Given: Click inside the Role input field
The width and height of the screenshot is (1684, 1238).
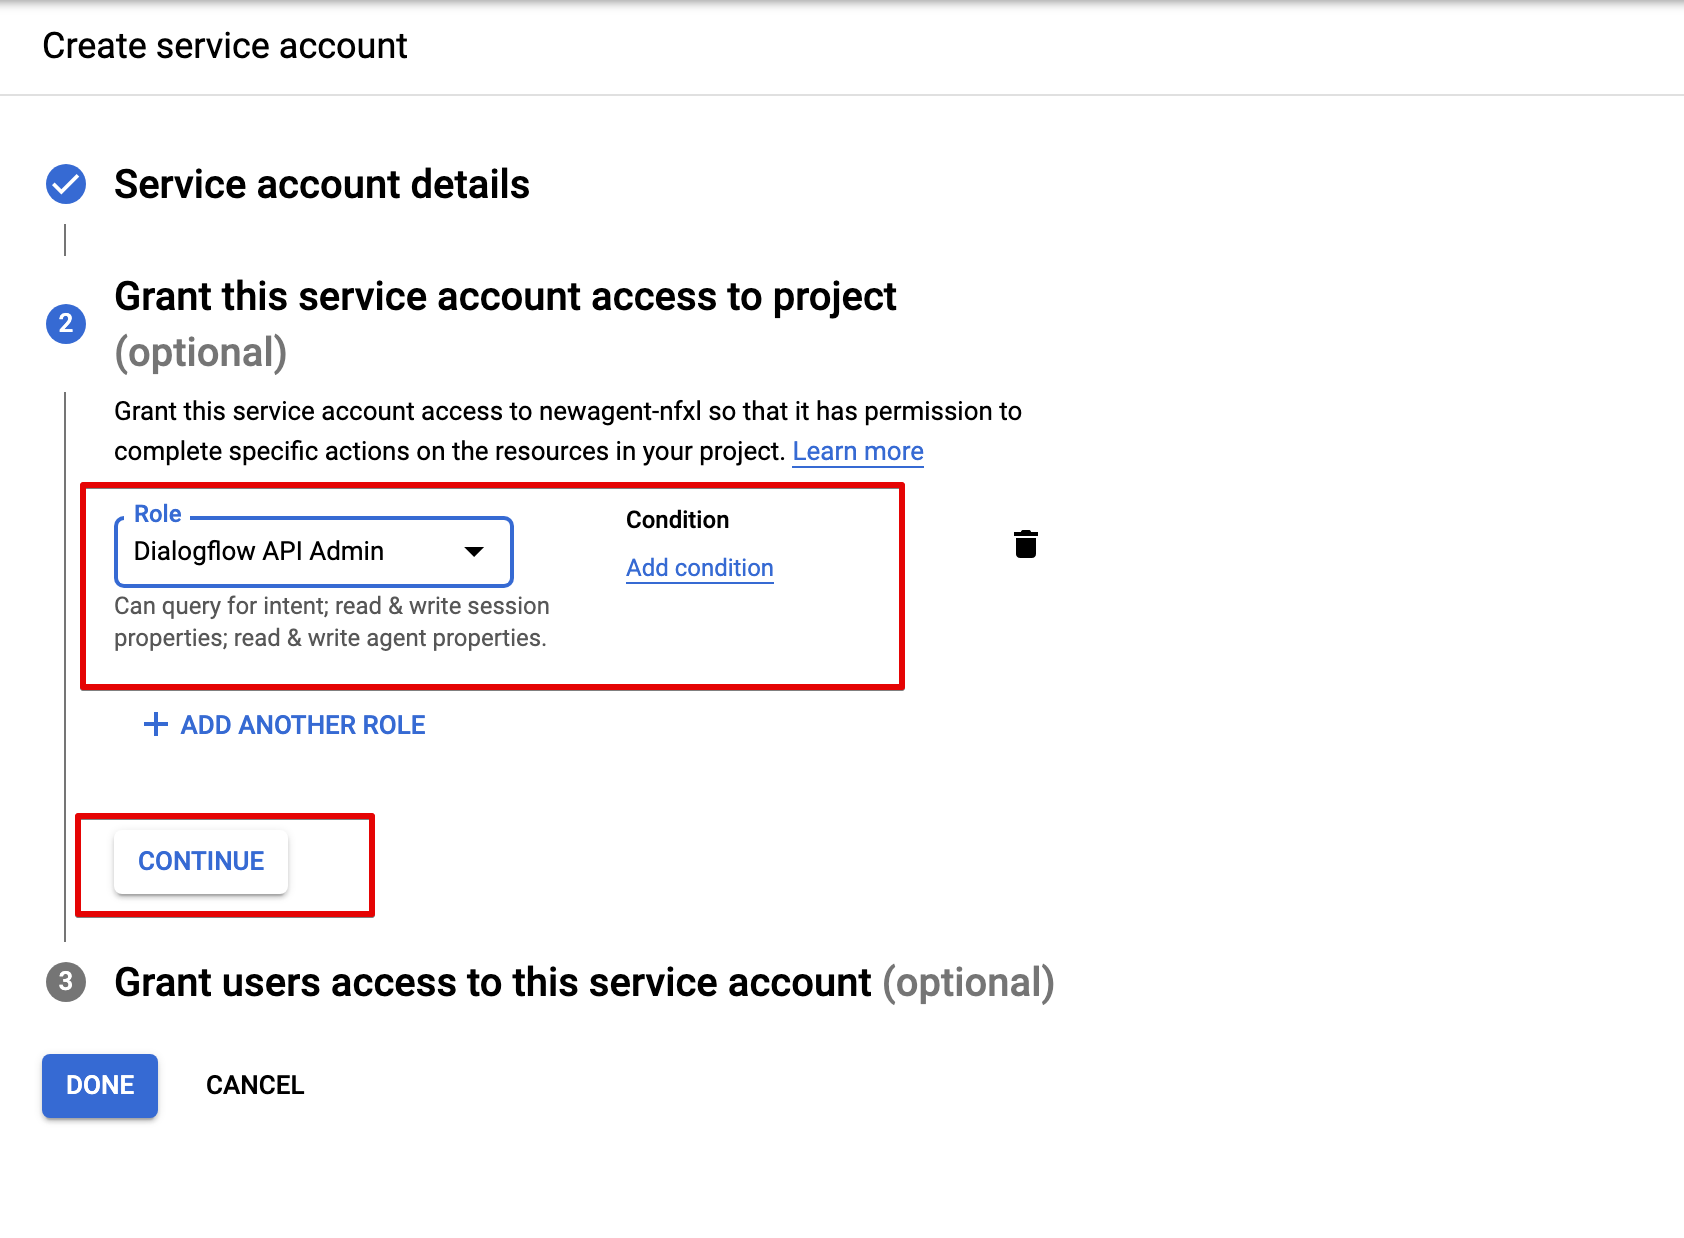Looking at the screenshot, I should click(280, 551).
